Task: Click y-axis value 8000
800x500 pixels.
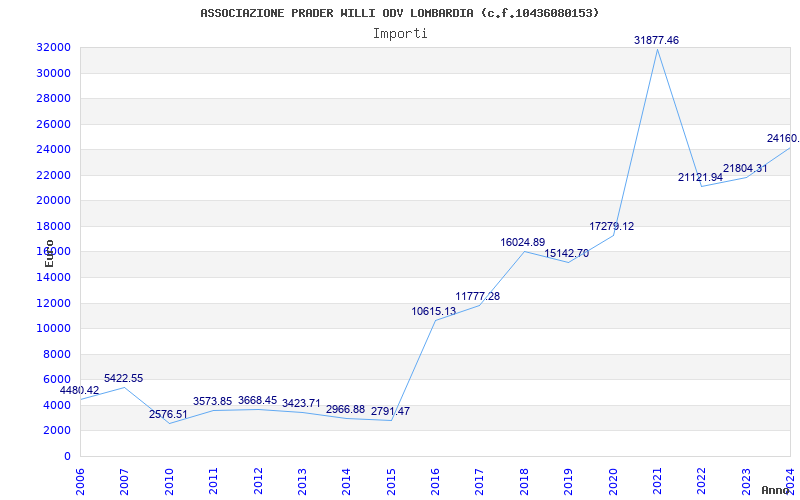Action: [x=56, y=354]
